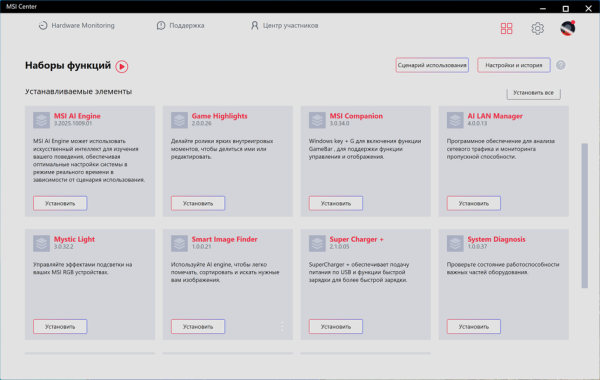Click the Mystic Light title

[x=74, y=239]
